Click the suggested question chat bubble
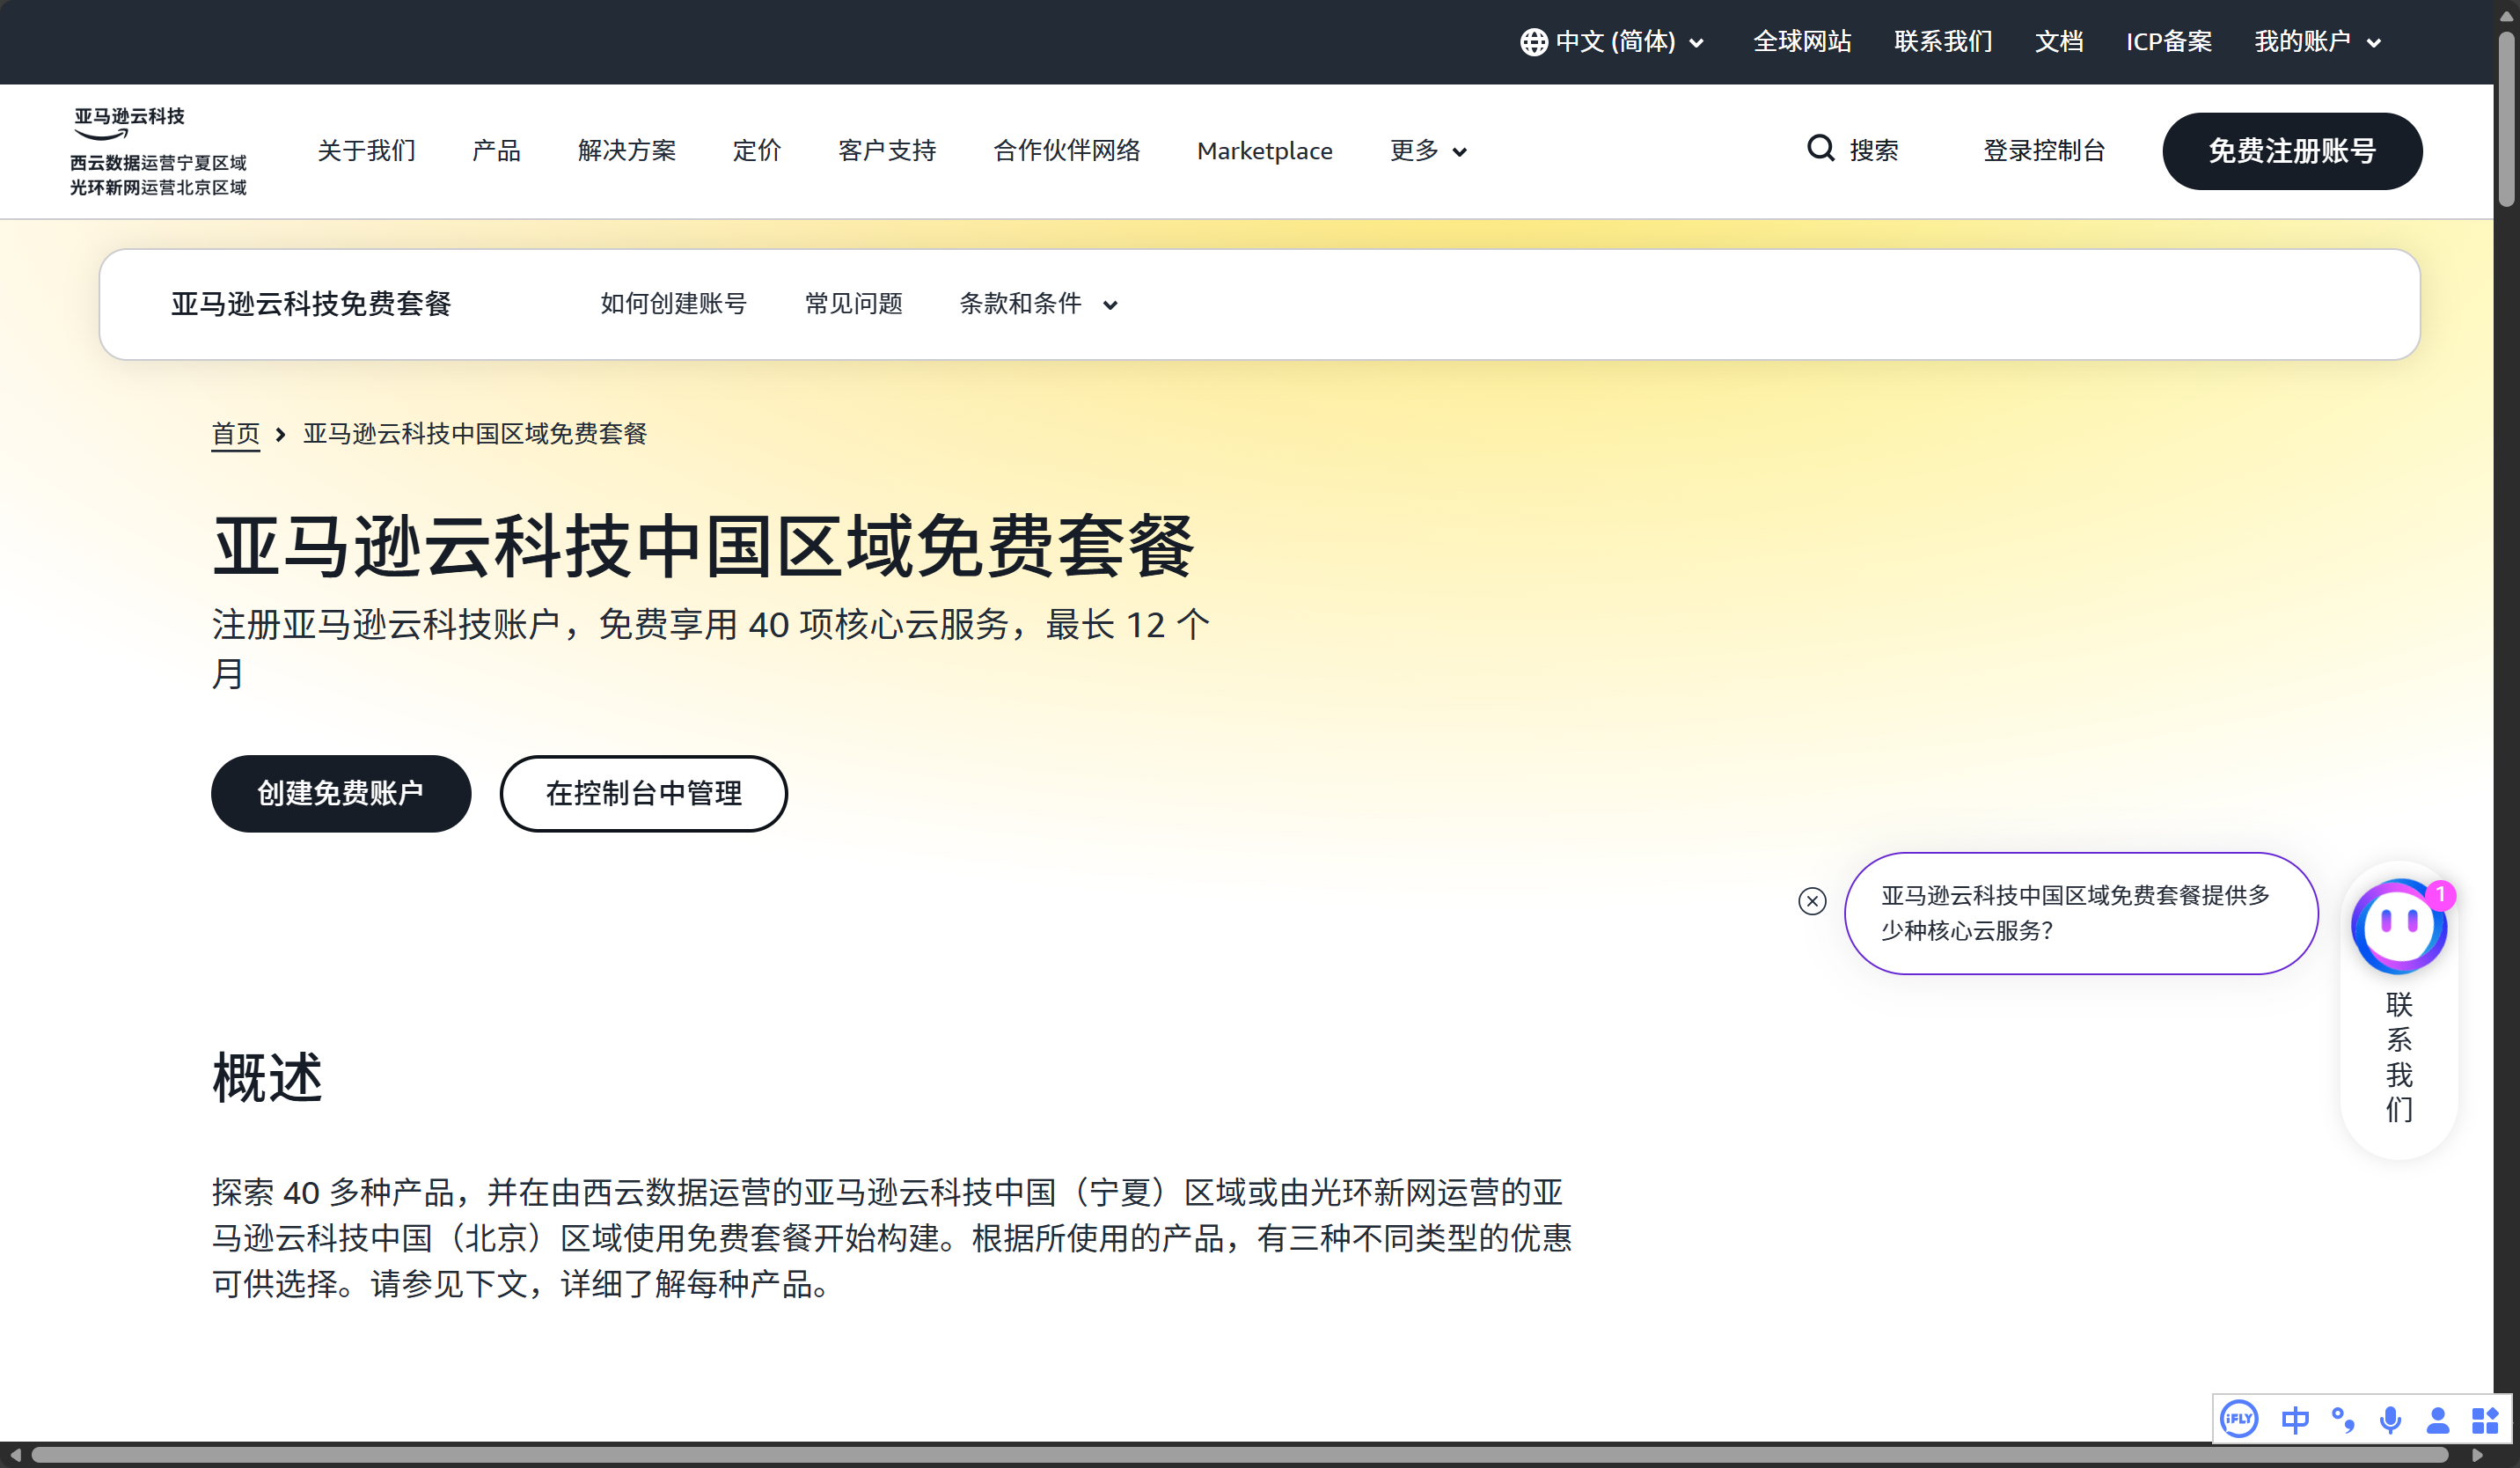Screen dimensions: 2520x1468 [2081, 913]
